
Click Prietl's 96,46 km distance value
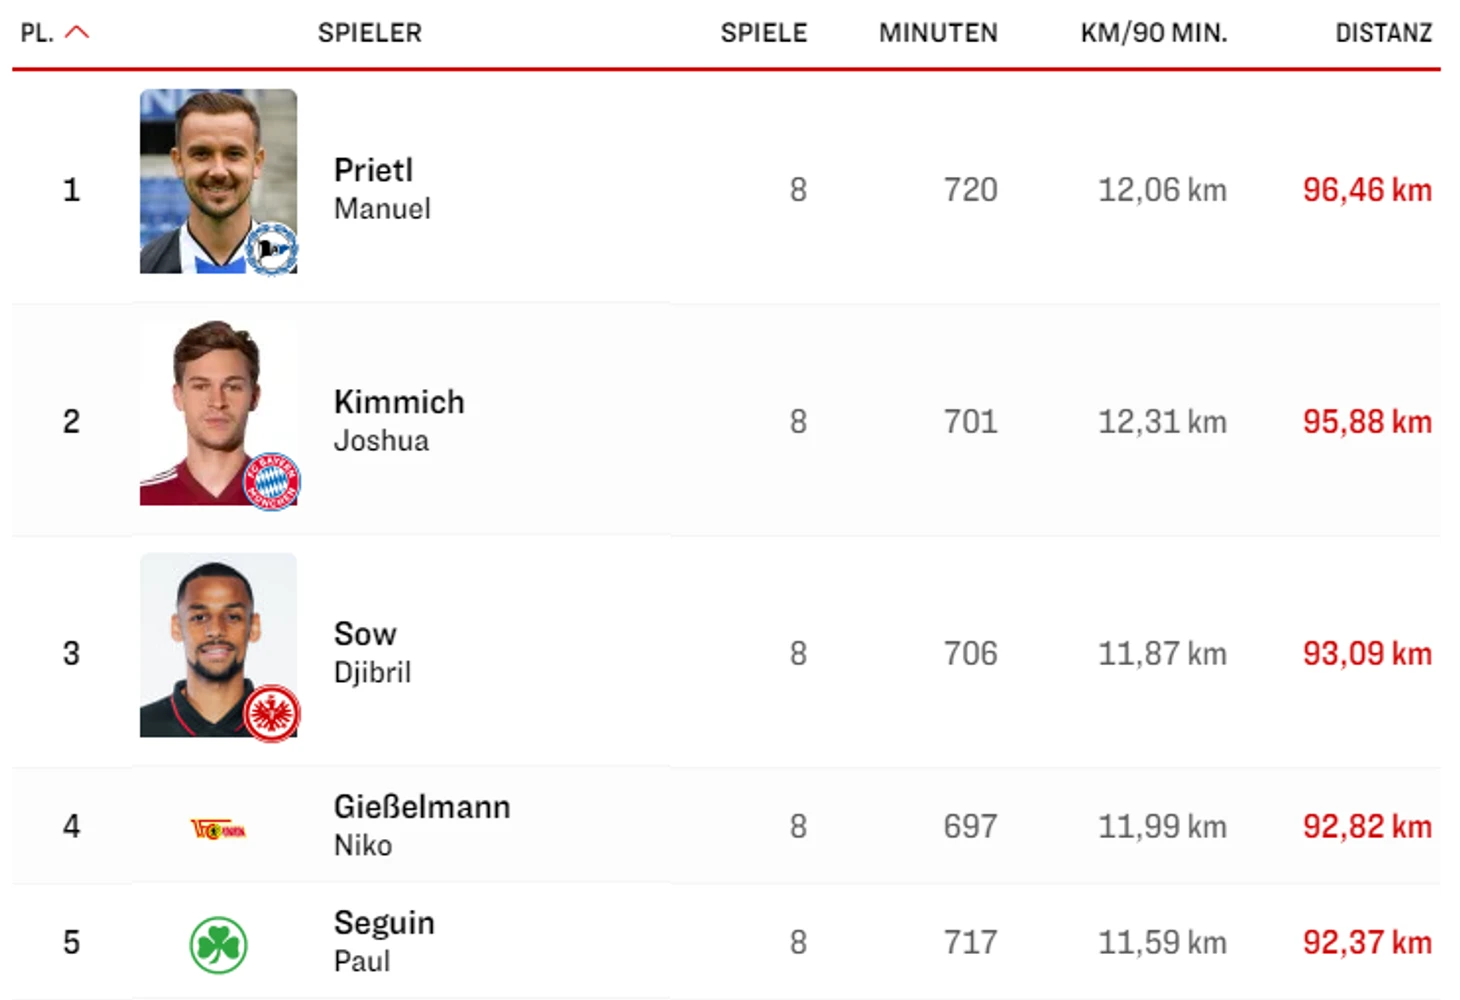coord(1366,190)
